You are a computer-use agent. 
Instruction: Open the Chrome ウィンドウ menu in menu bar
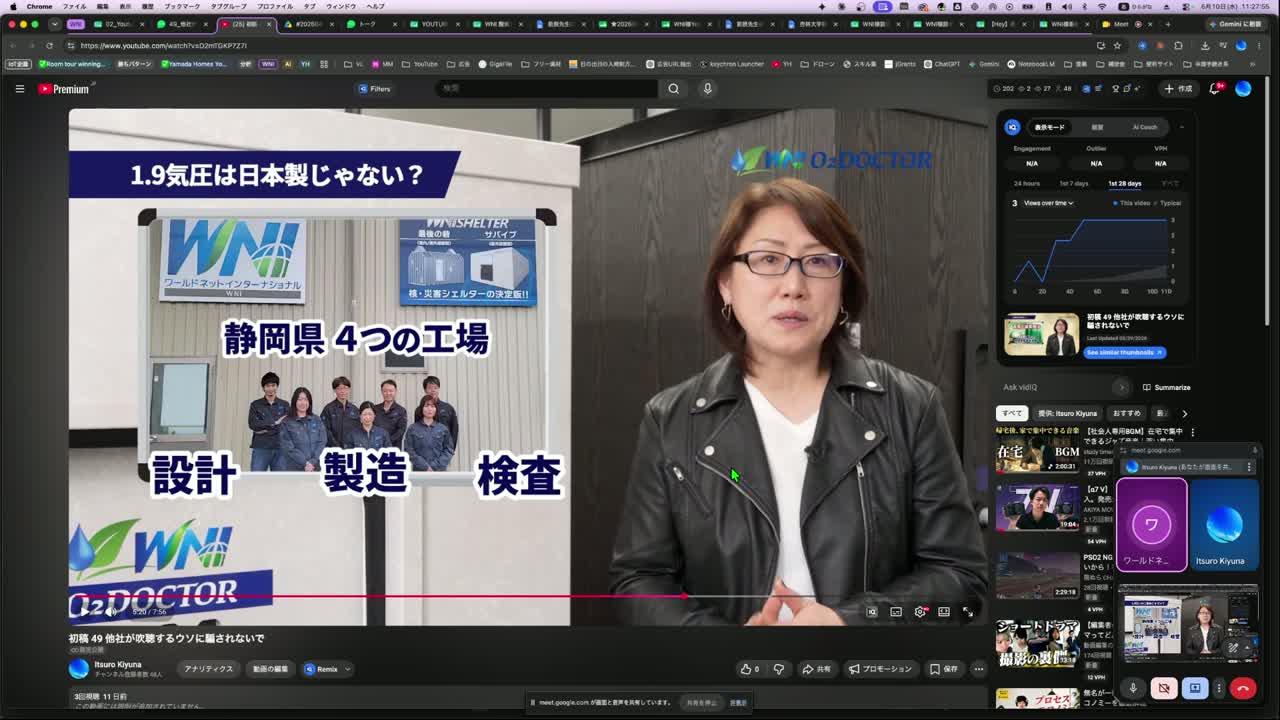click(x=340, y=6)
